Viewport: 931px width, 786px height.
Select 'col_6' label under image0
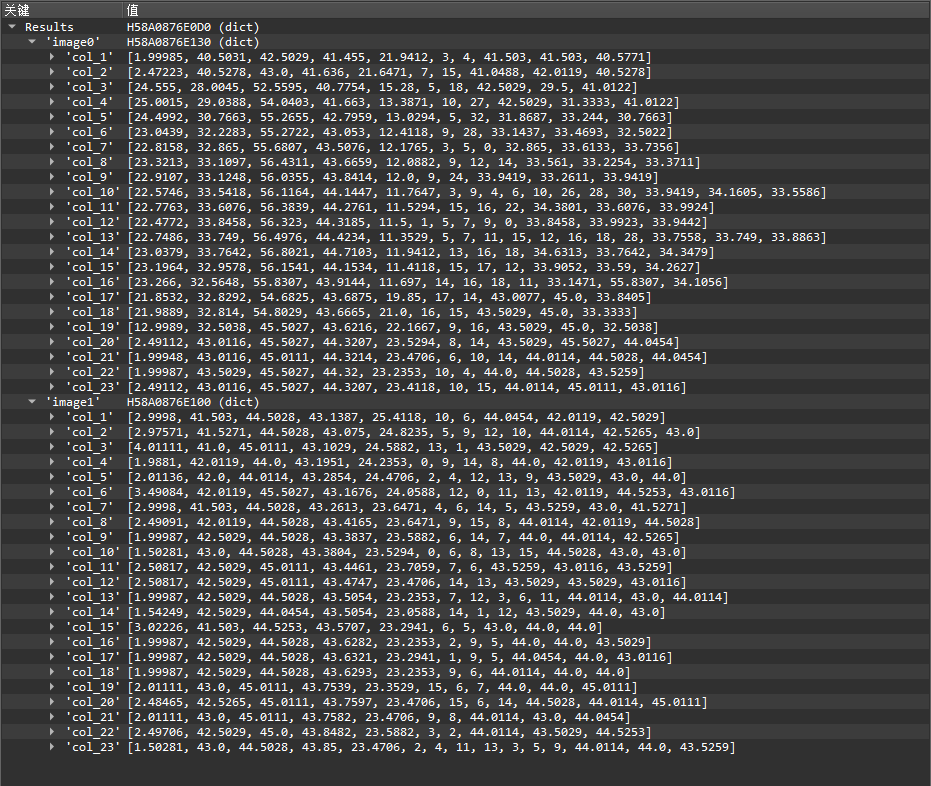pyautogui.click(x=89, y=132)
